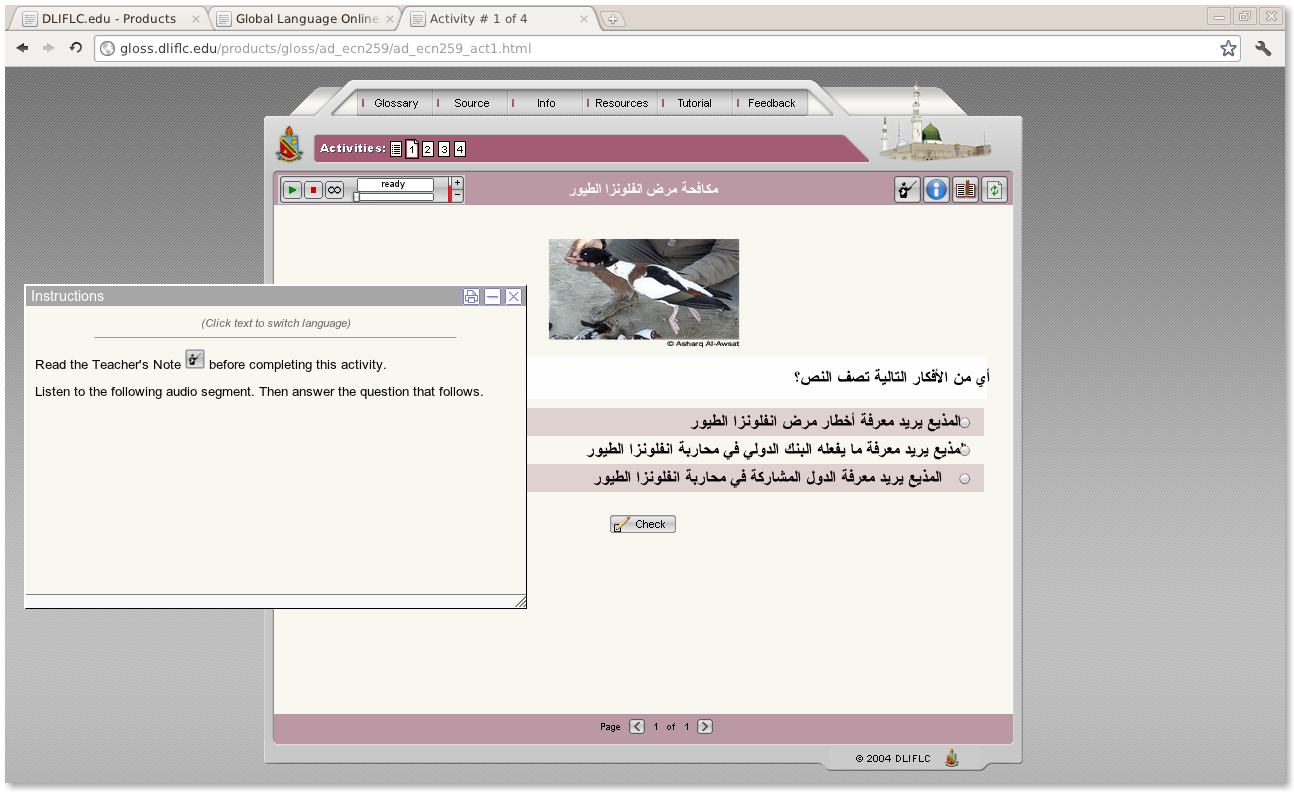Reload the page
The height and width of the screenshot is (792, 1294).
tap(76, 48)
